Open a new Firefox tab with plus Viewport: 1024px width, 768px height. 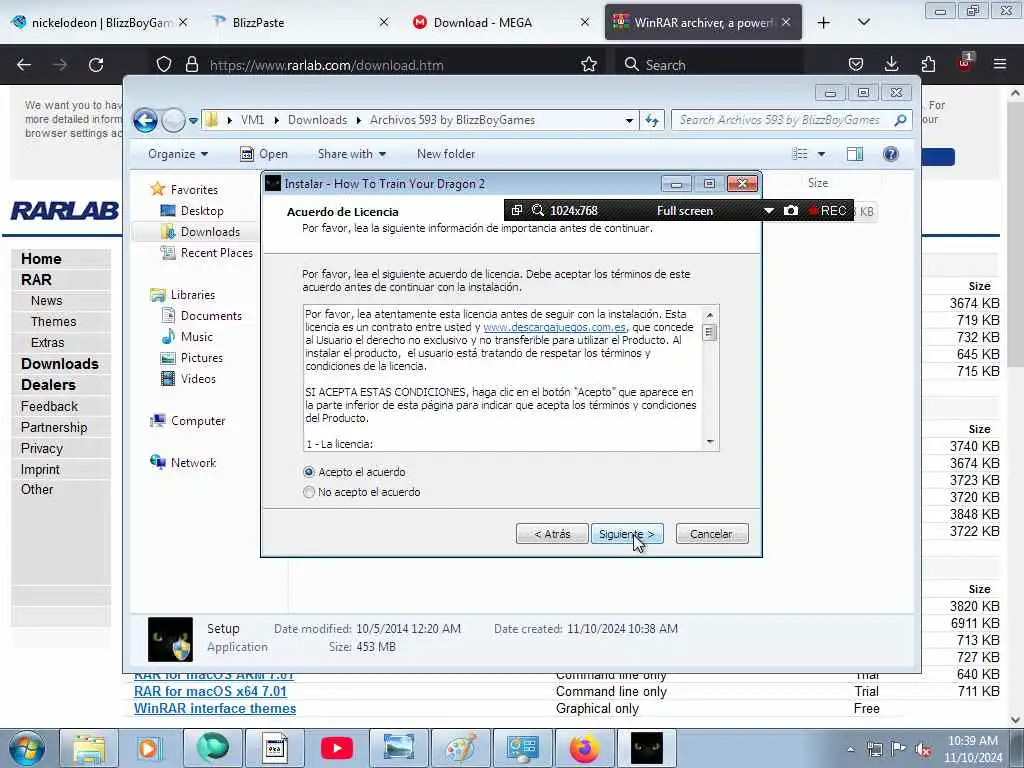[x=824, y=22]
